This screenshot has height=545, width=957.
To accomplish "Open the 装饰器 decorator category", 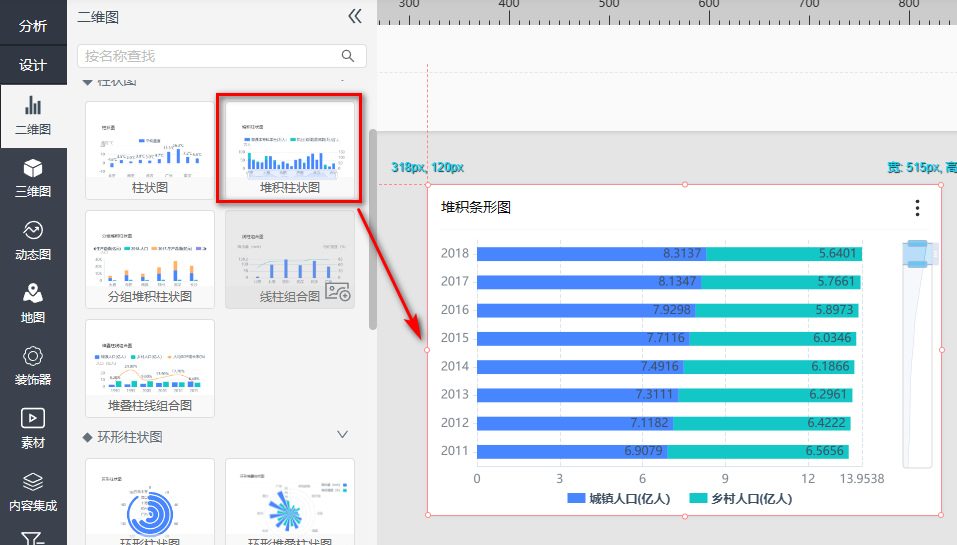I will 33,365.
